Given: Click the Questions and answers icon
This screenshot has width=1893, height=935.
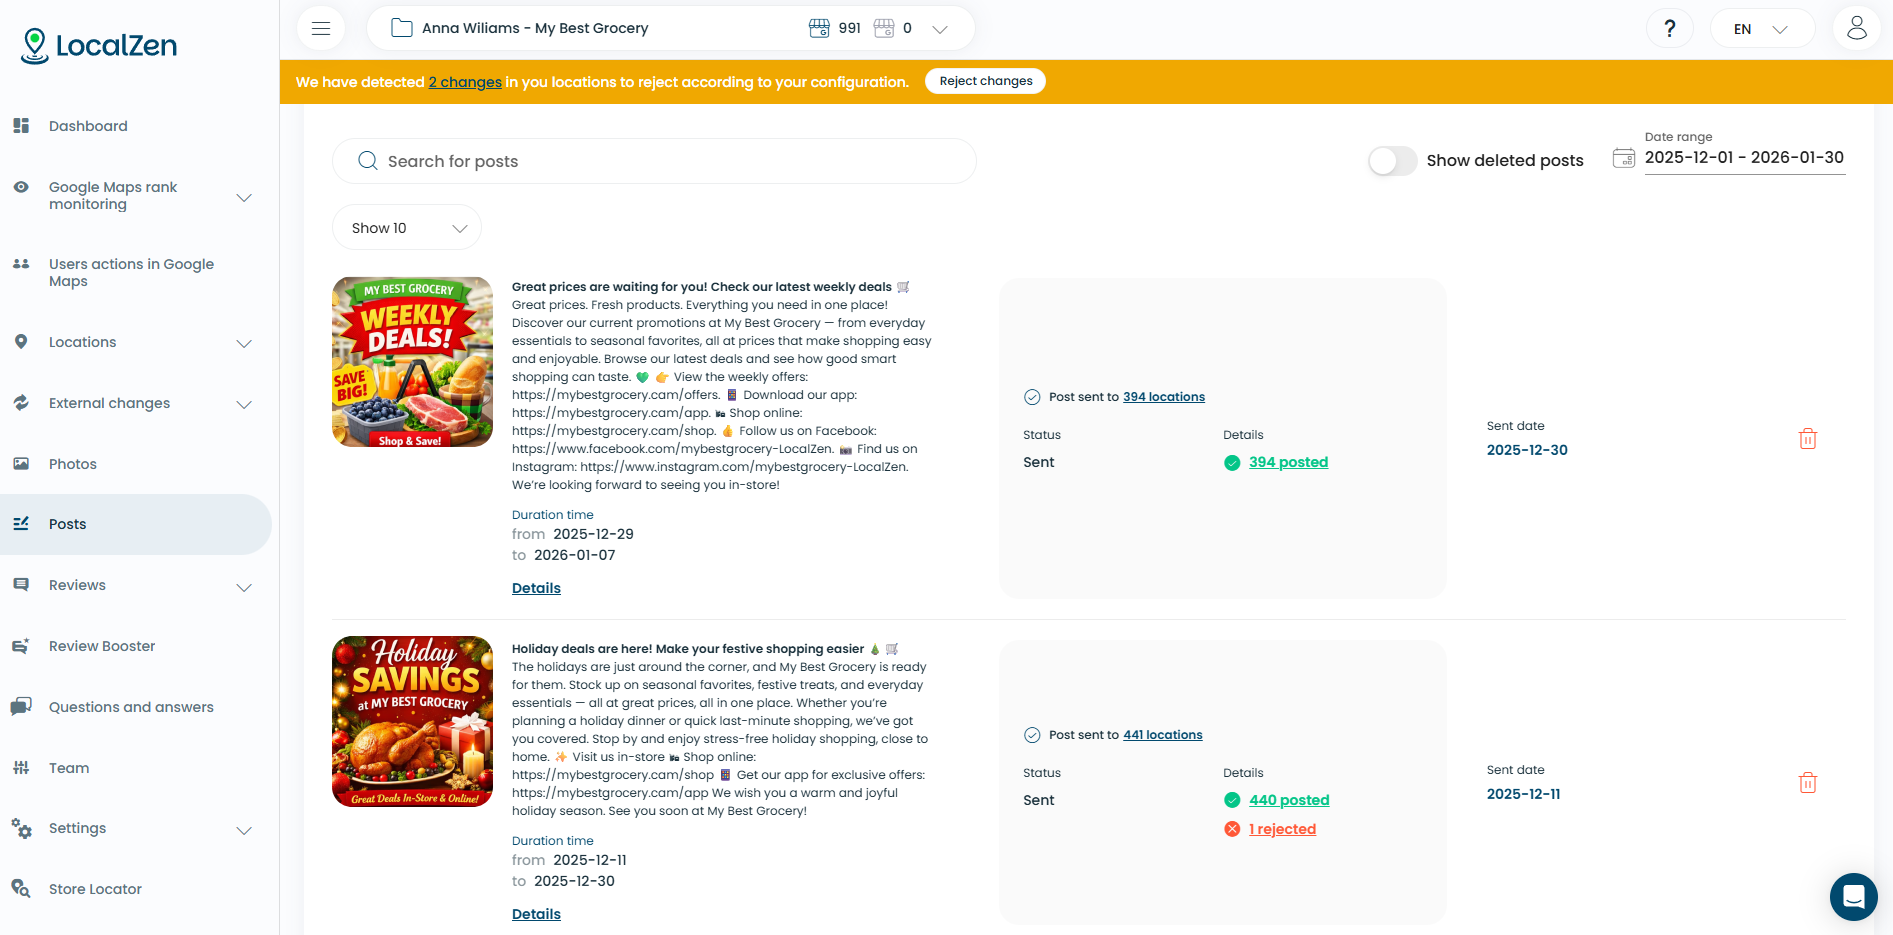Looking at the screenshot, I should click(x=21, y=707).
